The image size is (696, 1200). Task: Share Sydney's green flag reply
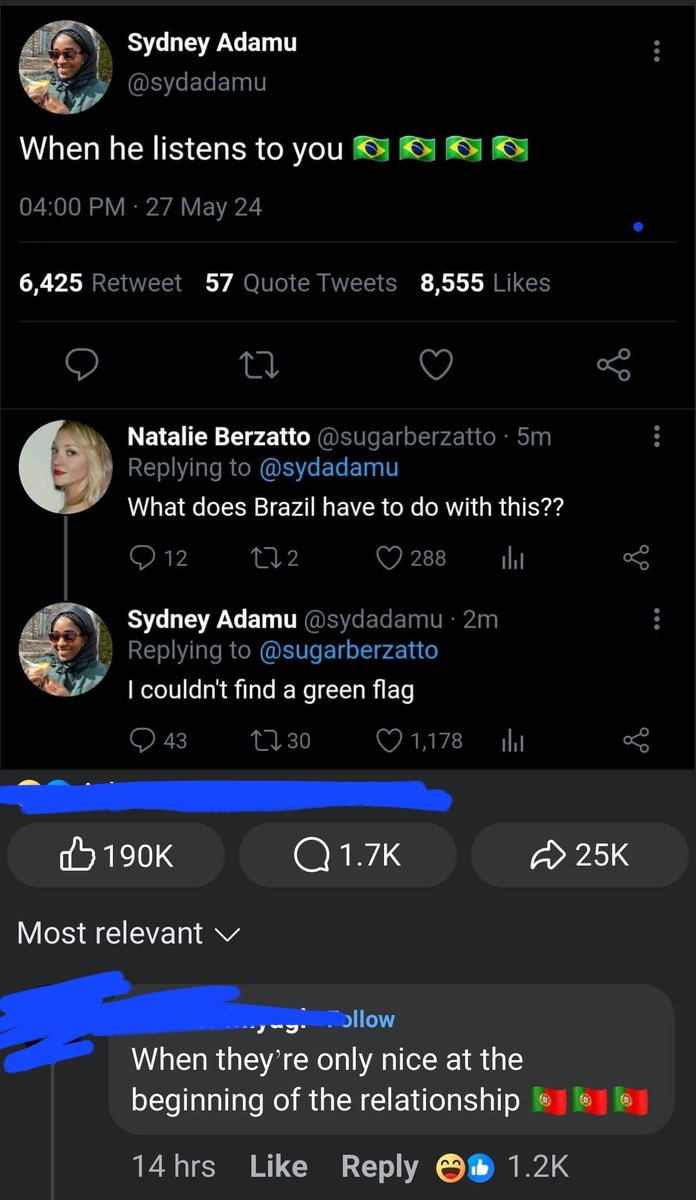coord(636,740)
